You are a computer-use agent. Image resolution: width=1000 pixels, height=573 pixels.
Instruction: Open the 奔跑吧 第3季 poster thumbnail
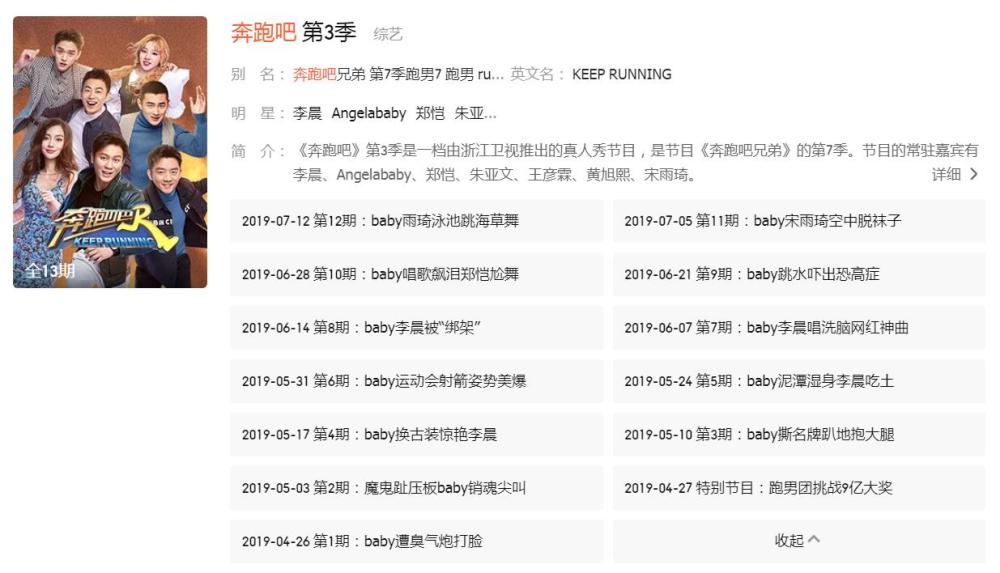point(110,152)
